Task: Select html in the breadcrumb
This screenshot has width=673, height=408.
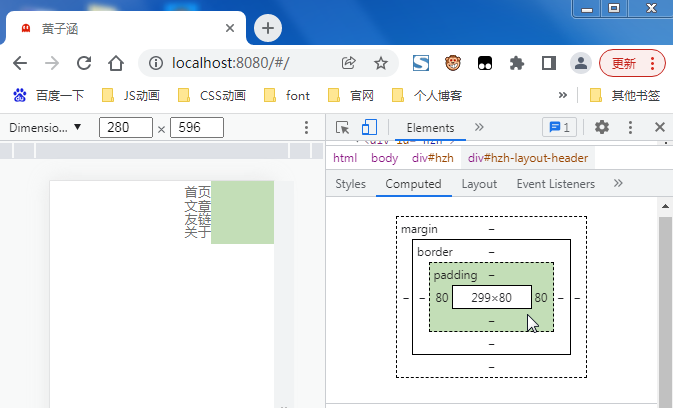Action: pos(345,158)
